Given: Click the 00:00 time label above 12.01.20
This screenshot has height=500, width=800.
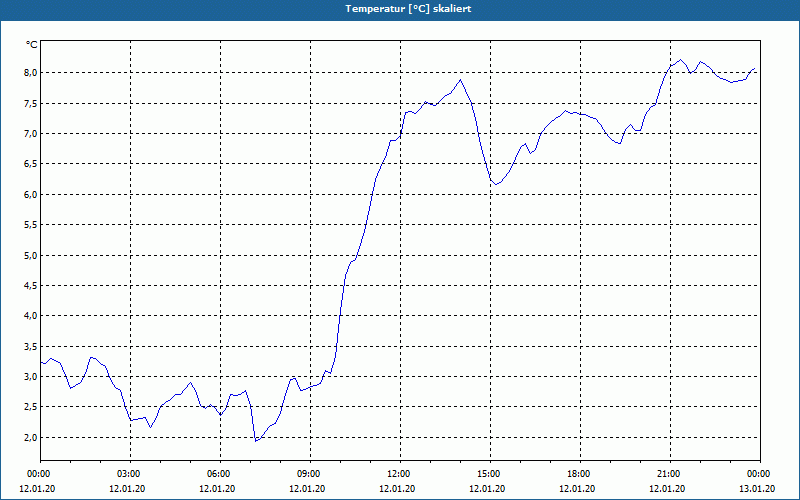Looking at the screenshot, I should [x=38, y=474].
